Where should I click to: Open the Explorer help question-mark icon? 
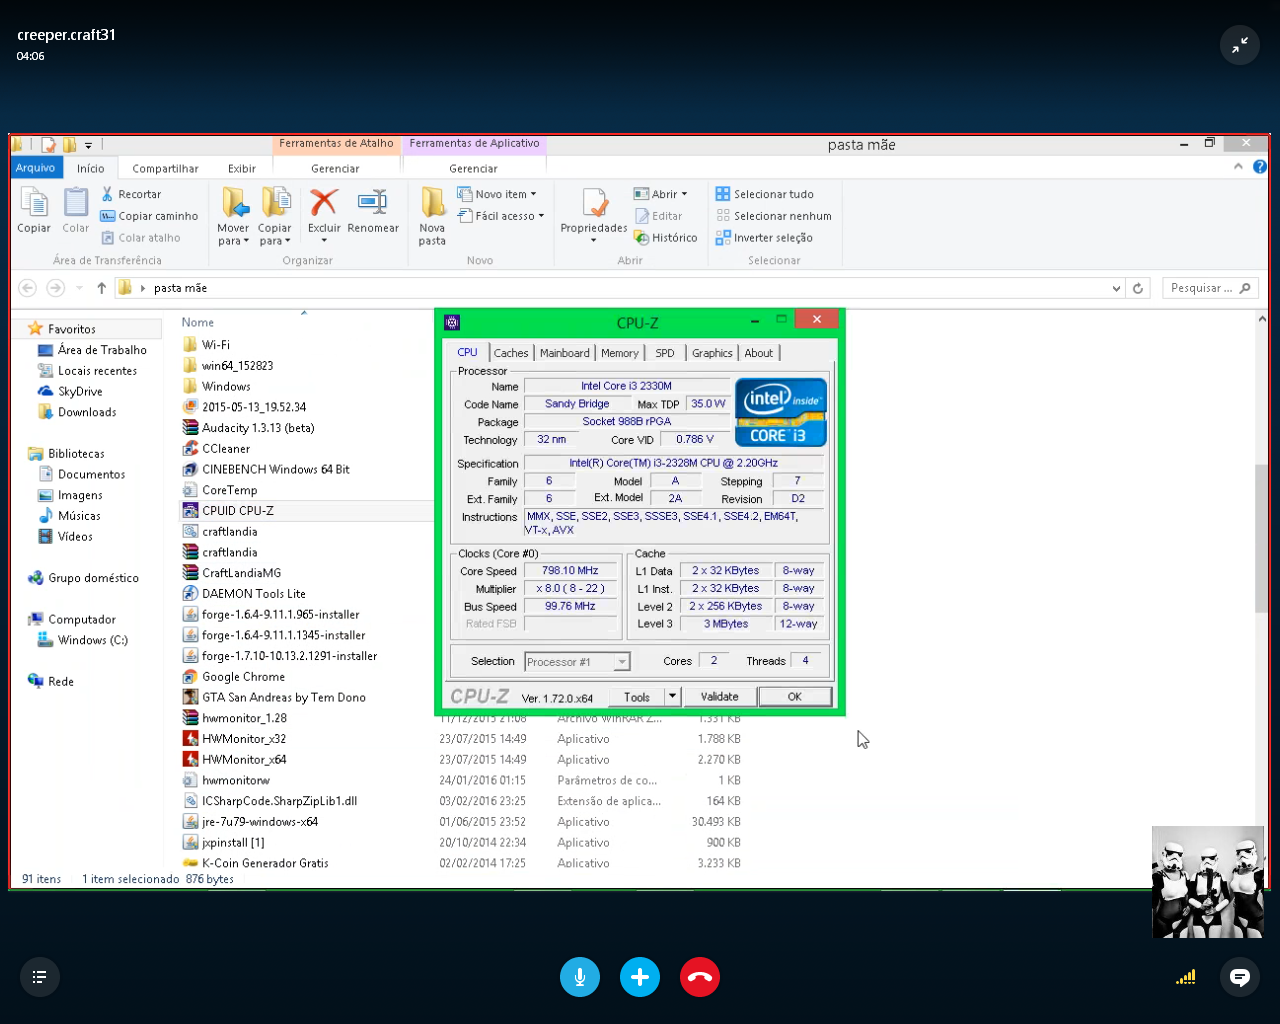(x=1260, y=167)
